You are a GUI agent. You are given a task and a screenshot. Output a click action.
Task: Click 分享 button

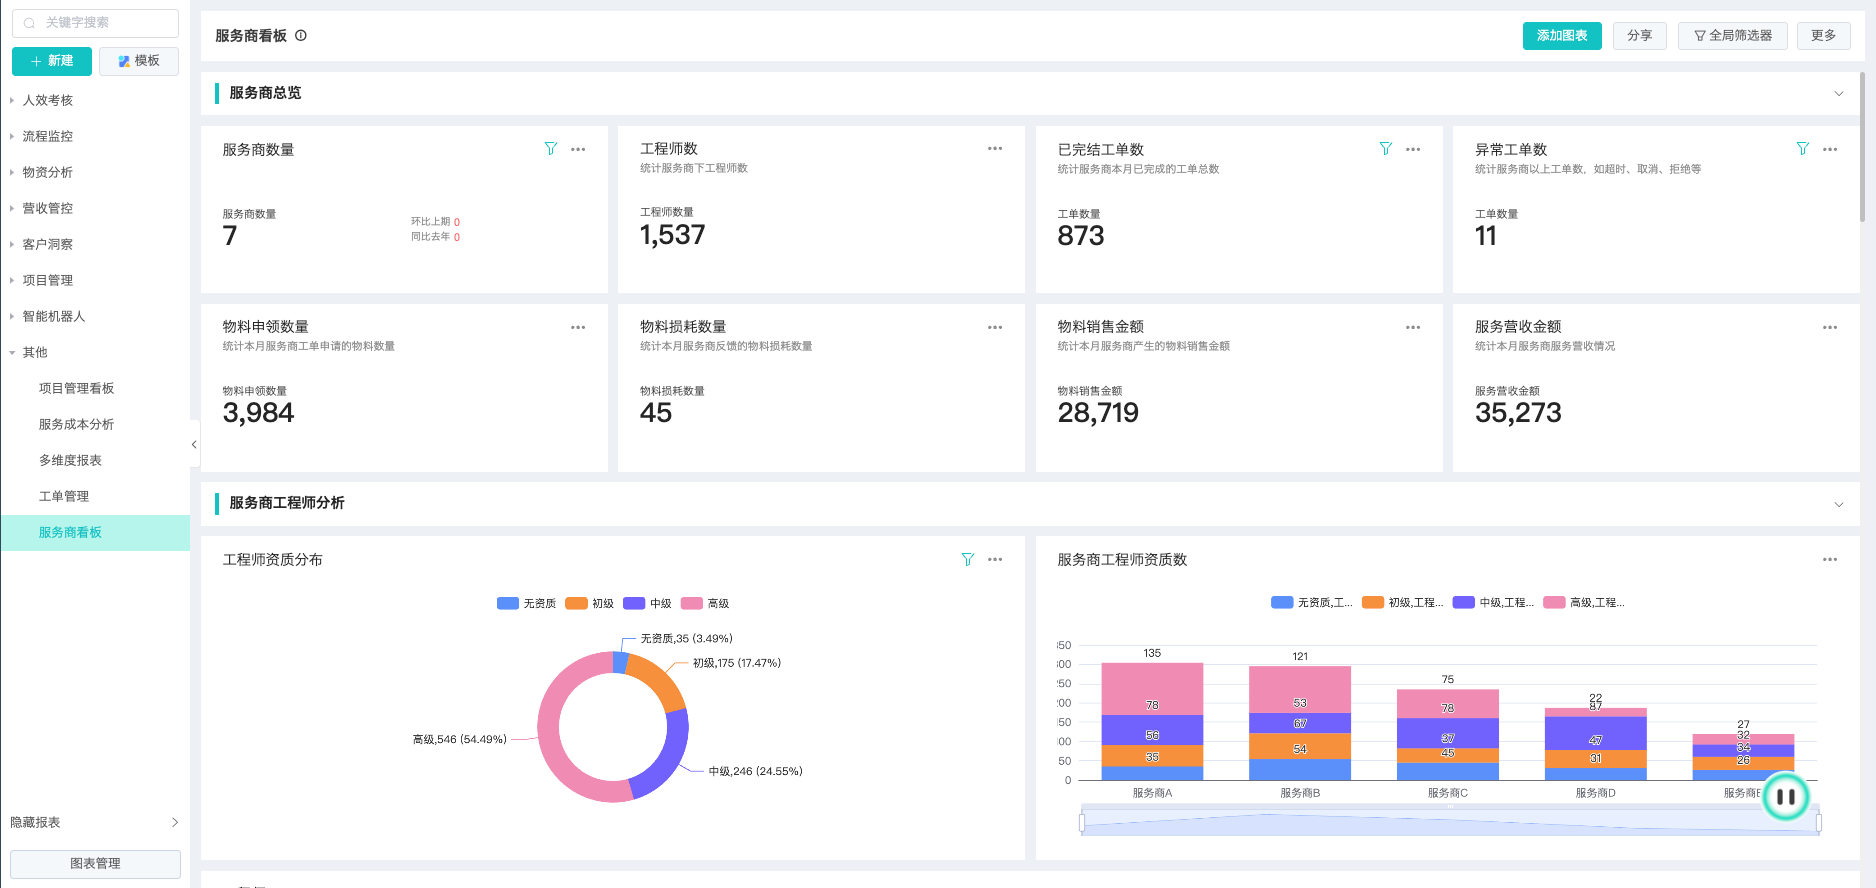click(x=1640, y=36)
